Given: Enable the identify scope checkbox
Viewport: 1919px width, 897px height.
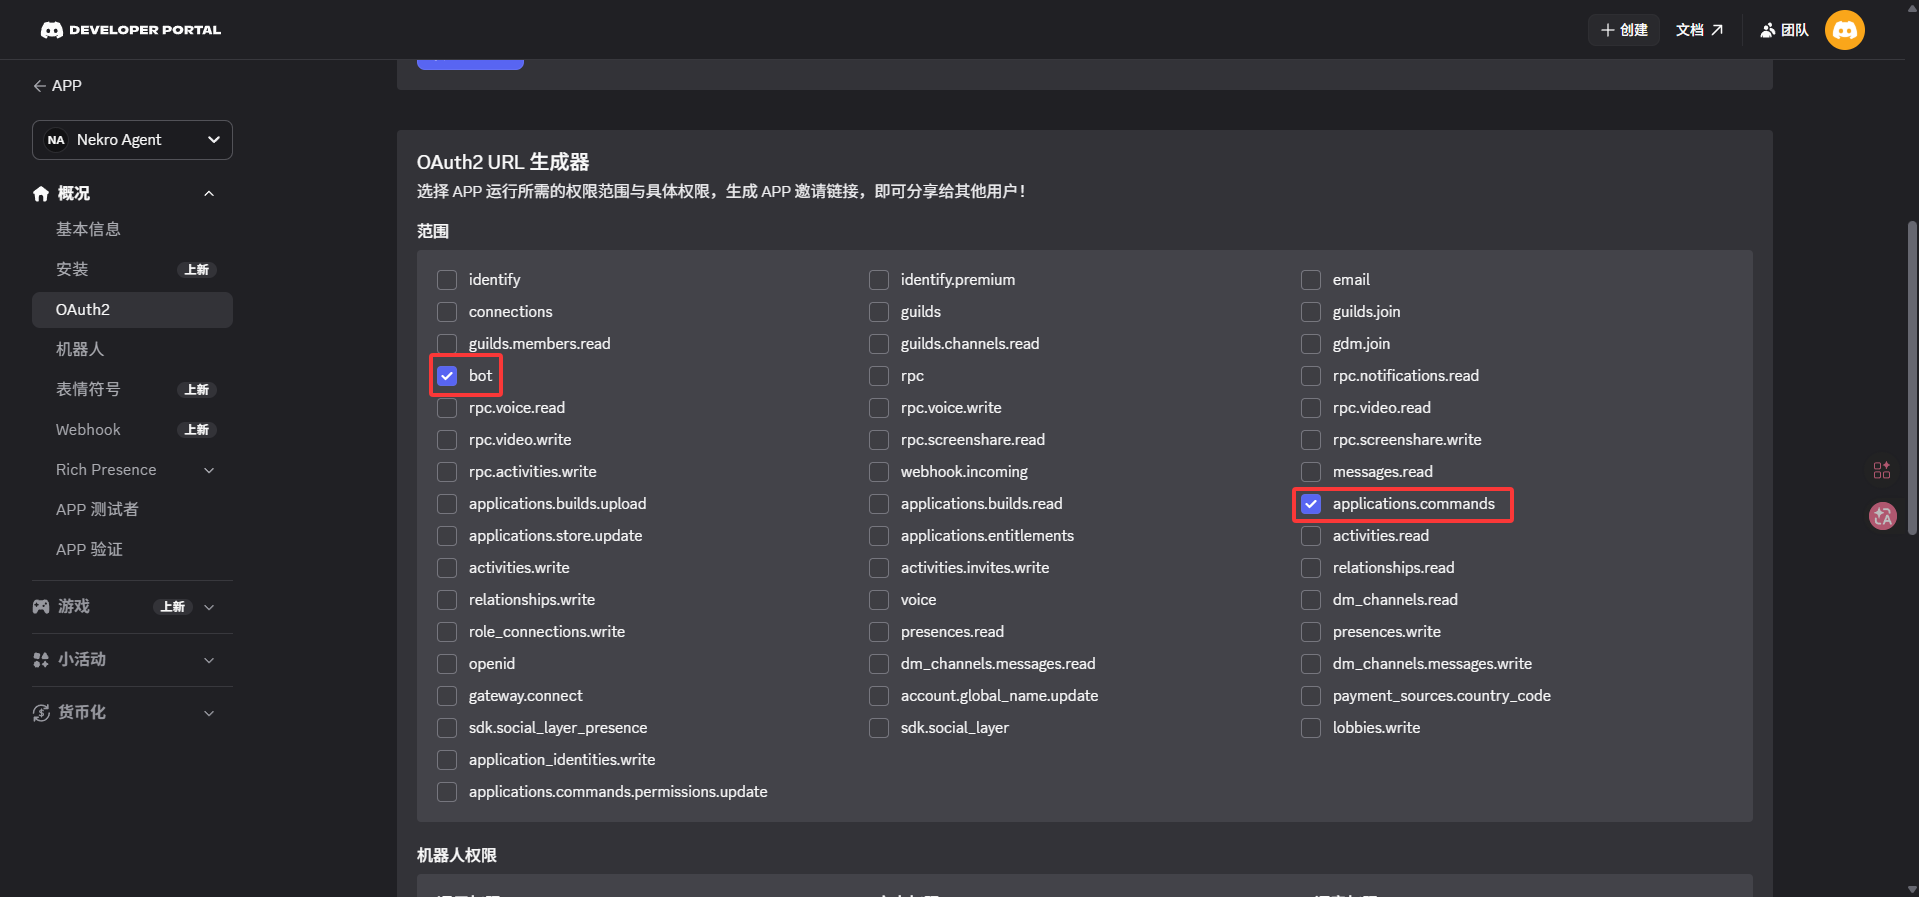Looking at the screenshot, I should pos(447,280).
